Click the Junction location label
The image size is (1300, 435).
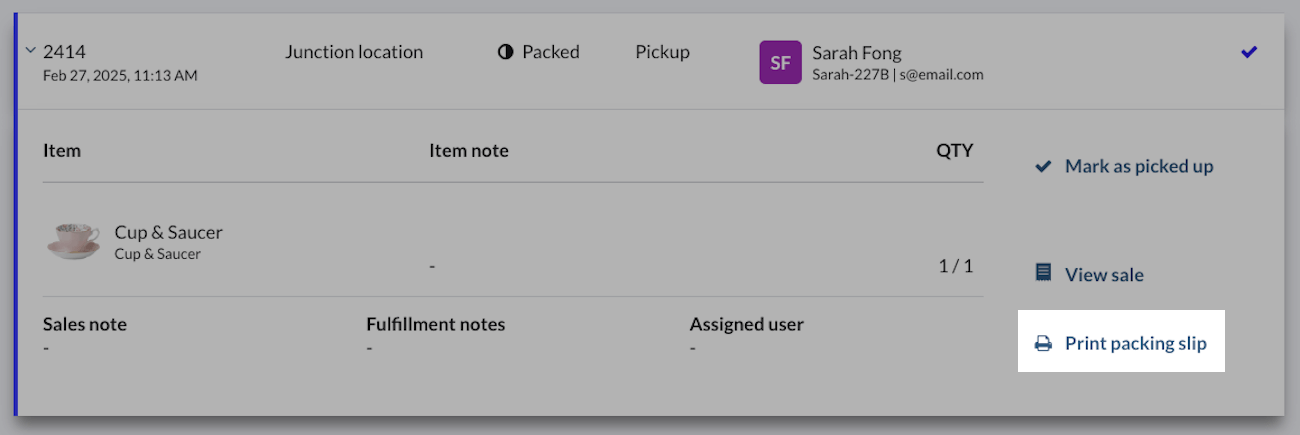pos(354,52)
